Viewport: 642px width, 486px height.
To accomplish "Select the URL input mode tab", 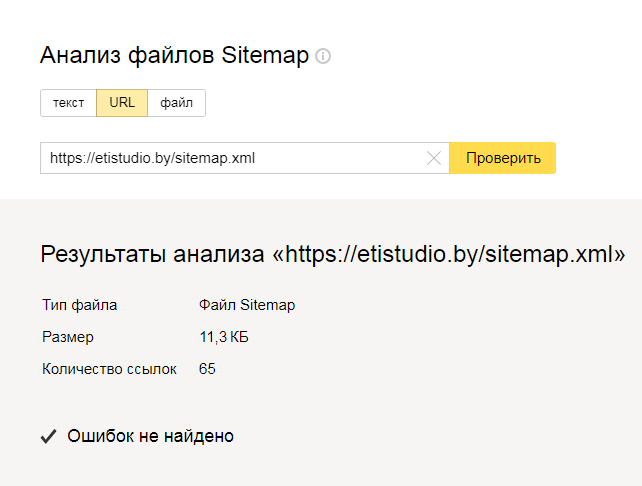I will [122, 103].
